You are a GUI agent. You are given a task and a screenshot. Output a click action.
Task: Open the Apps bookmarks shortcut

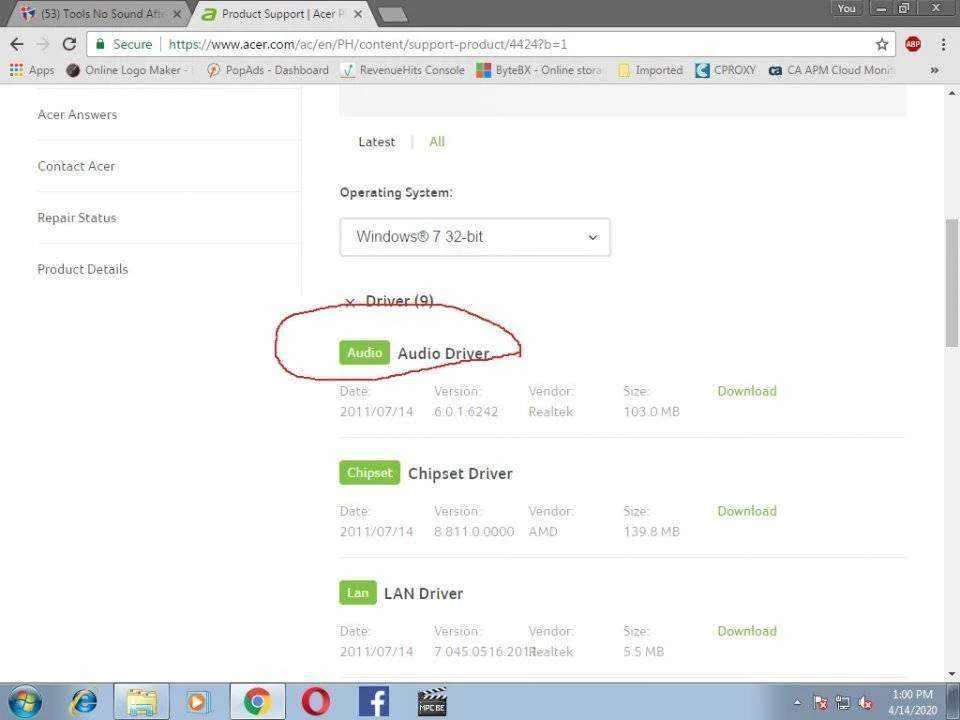click(x=32, y=70)
